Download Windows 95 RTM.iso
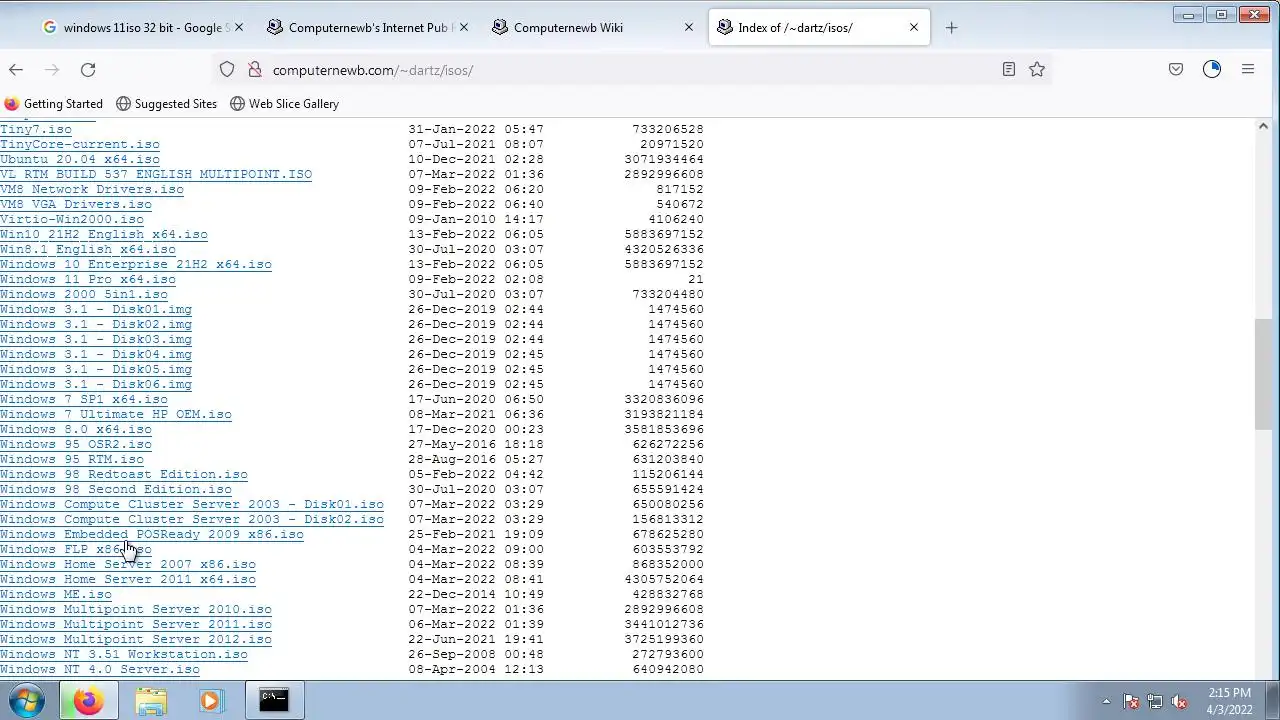1280x720 pixels. [x=72, y=459]
